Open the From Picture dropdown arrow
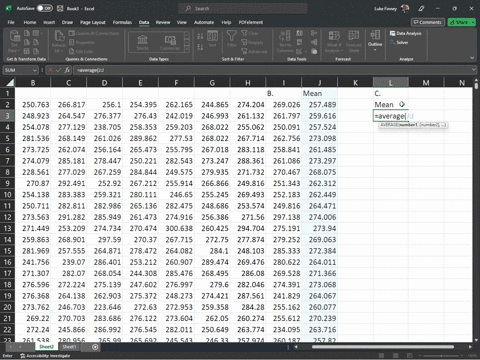This screenshot has height=360, width=480. tap(41, 33)
